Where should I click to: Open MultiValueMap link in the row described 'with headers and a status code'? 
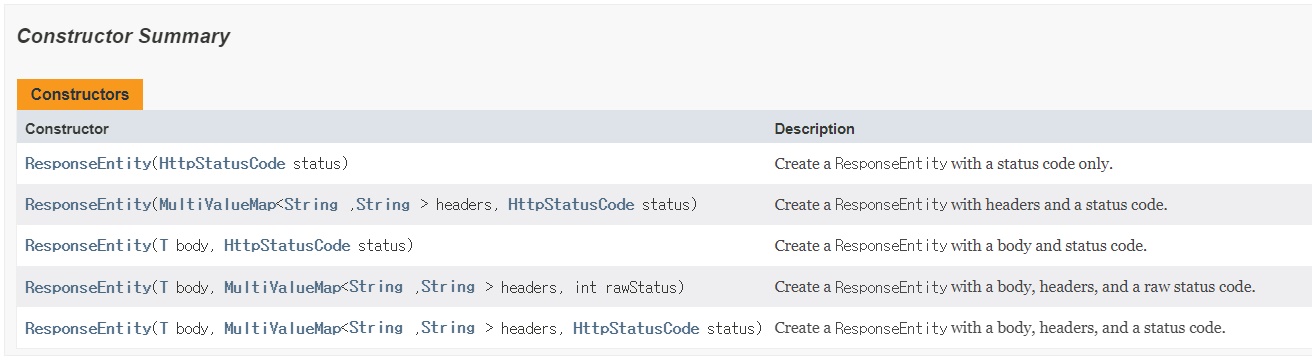(x=217, y=204)
